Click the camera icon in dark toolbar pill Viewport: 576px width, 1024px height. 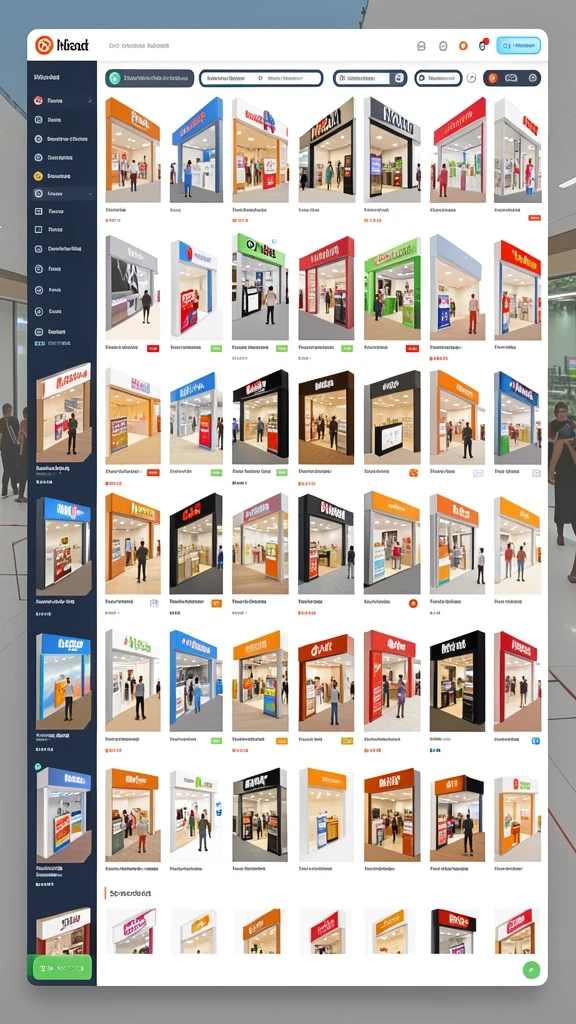(511, 78)
